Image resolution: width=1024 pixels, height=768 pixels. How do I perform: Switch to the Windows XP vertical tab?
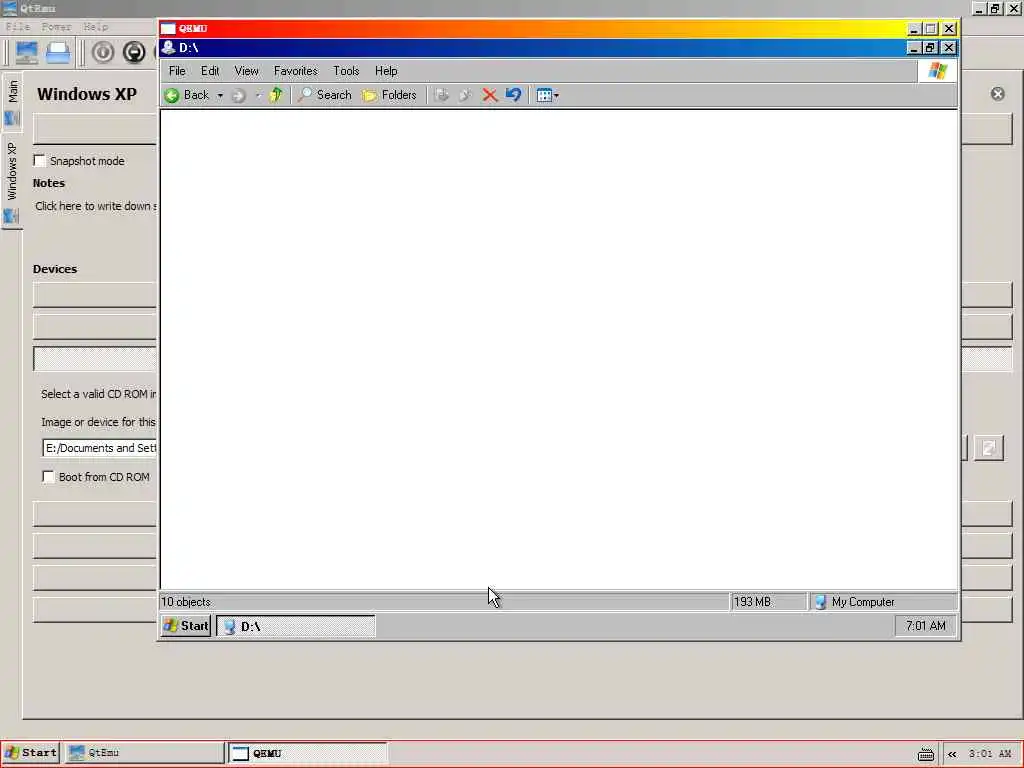coord(11,182)
